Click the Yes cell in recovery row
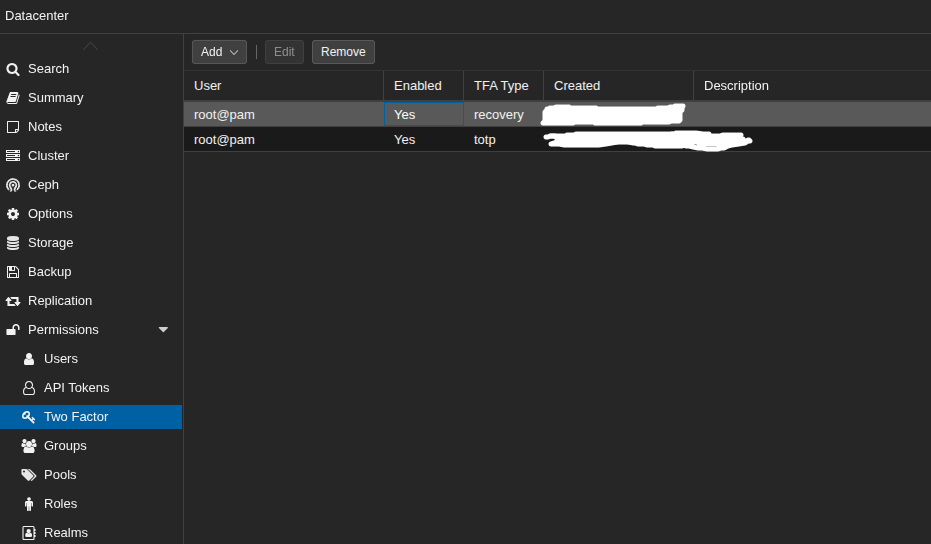Screen dimensions: 931x544 (423, 114)
